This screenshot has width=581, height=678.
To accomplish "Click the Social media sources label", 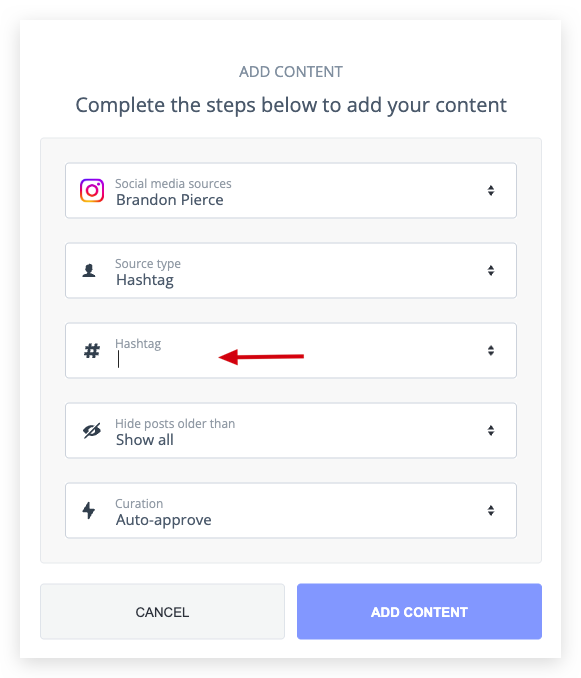I will tap(173, 184).
